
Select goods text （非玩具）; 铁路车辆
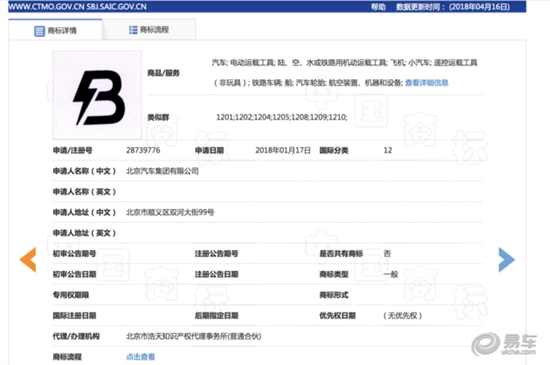coord(308,83)
